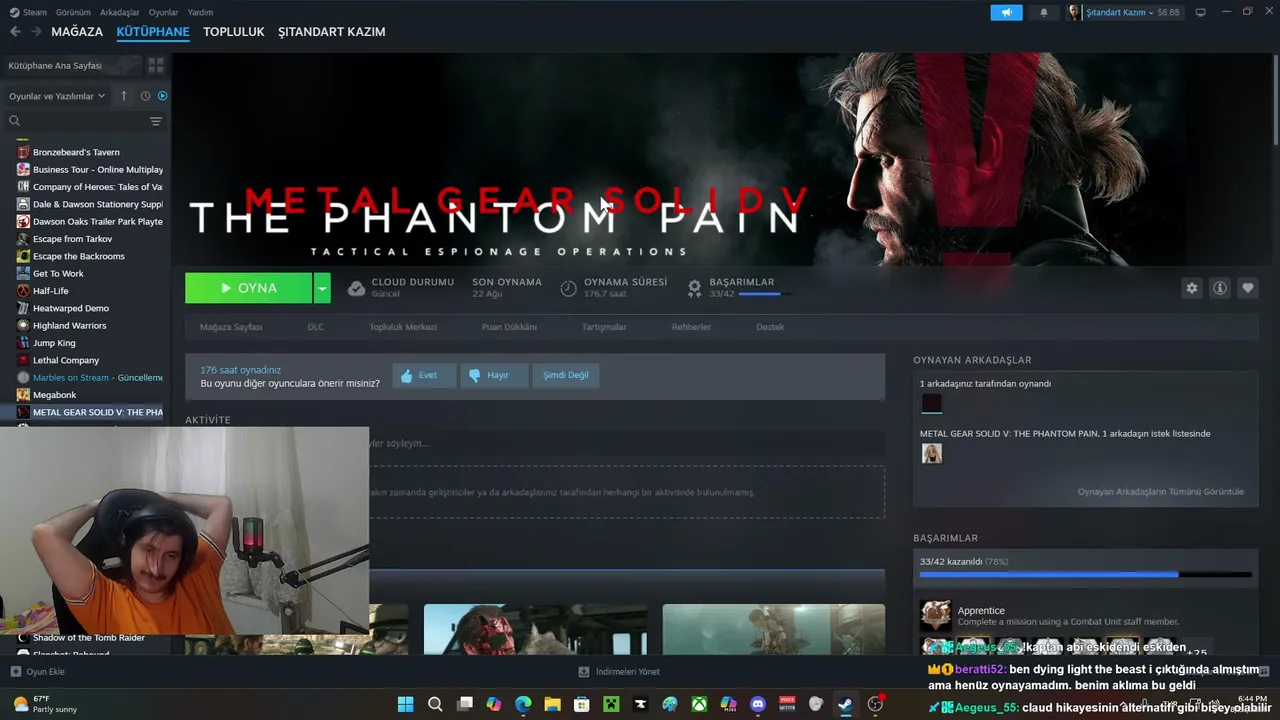The height and width of the screenshot is (720, 1280).
Task: Open İndirmeleri Yönet downloads manager
Action: click(x=619, y=672)
